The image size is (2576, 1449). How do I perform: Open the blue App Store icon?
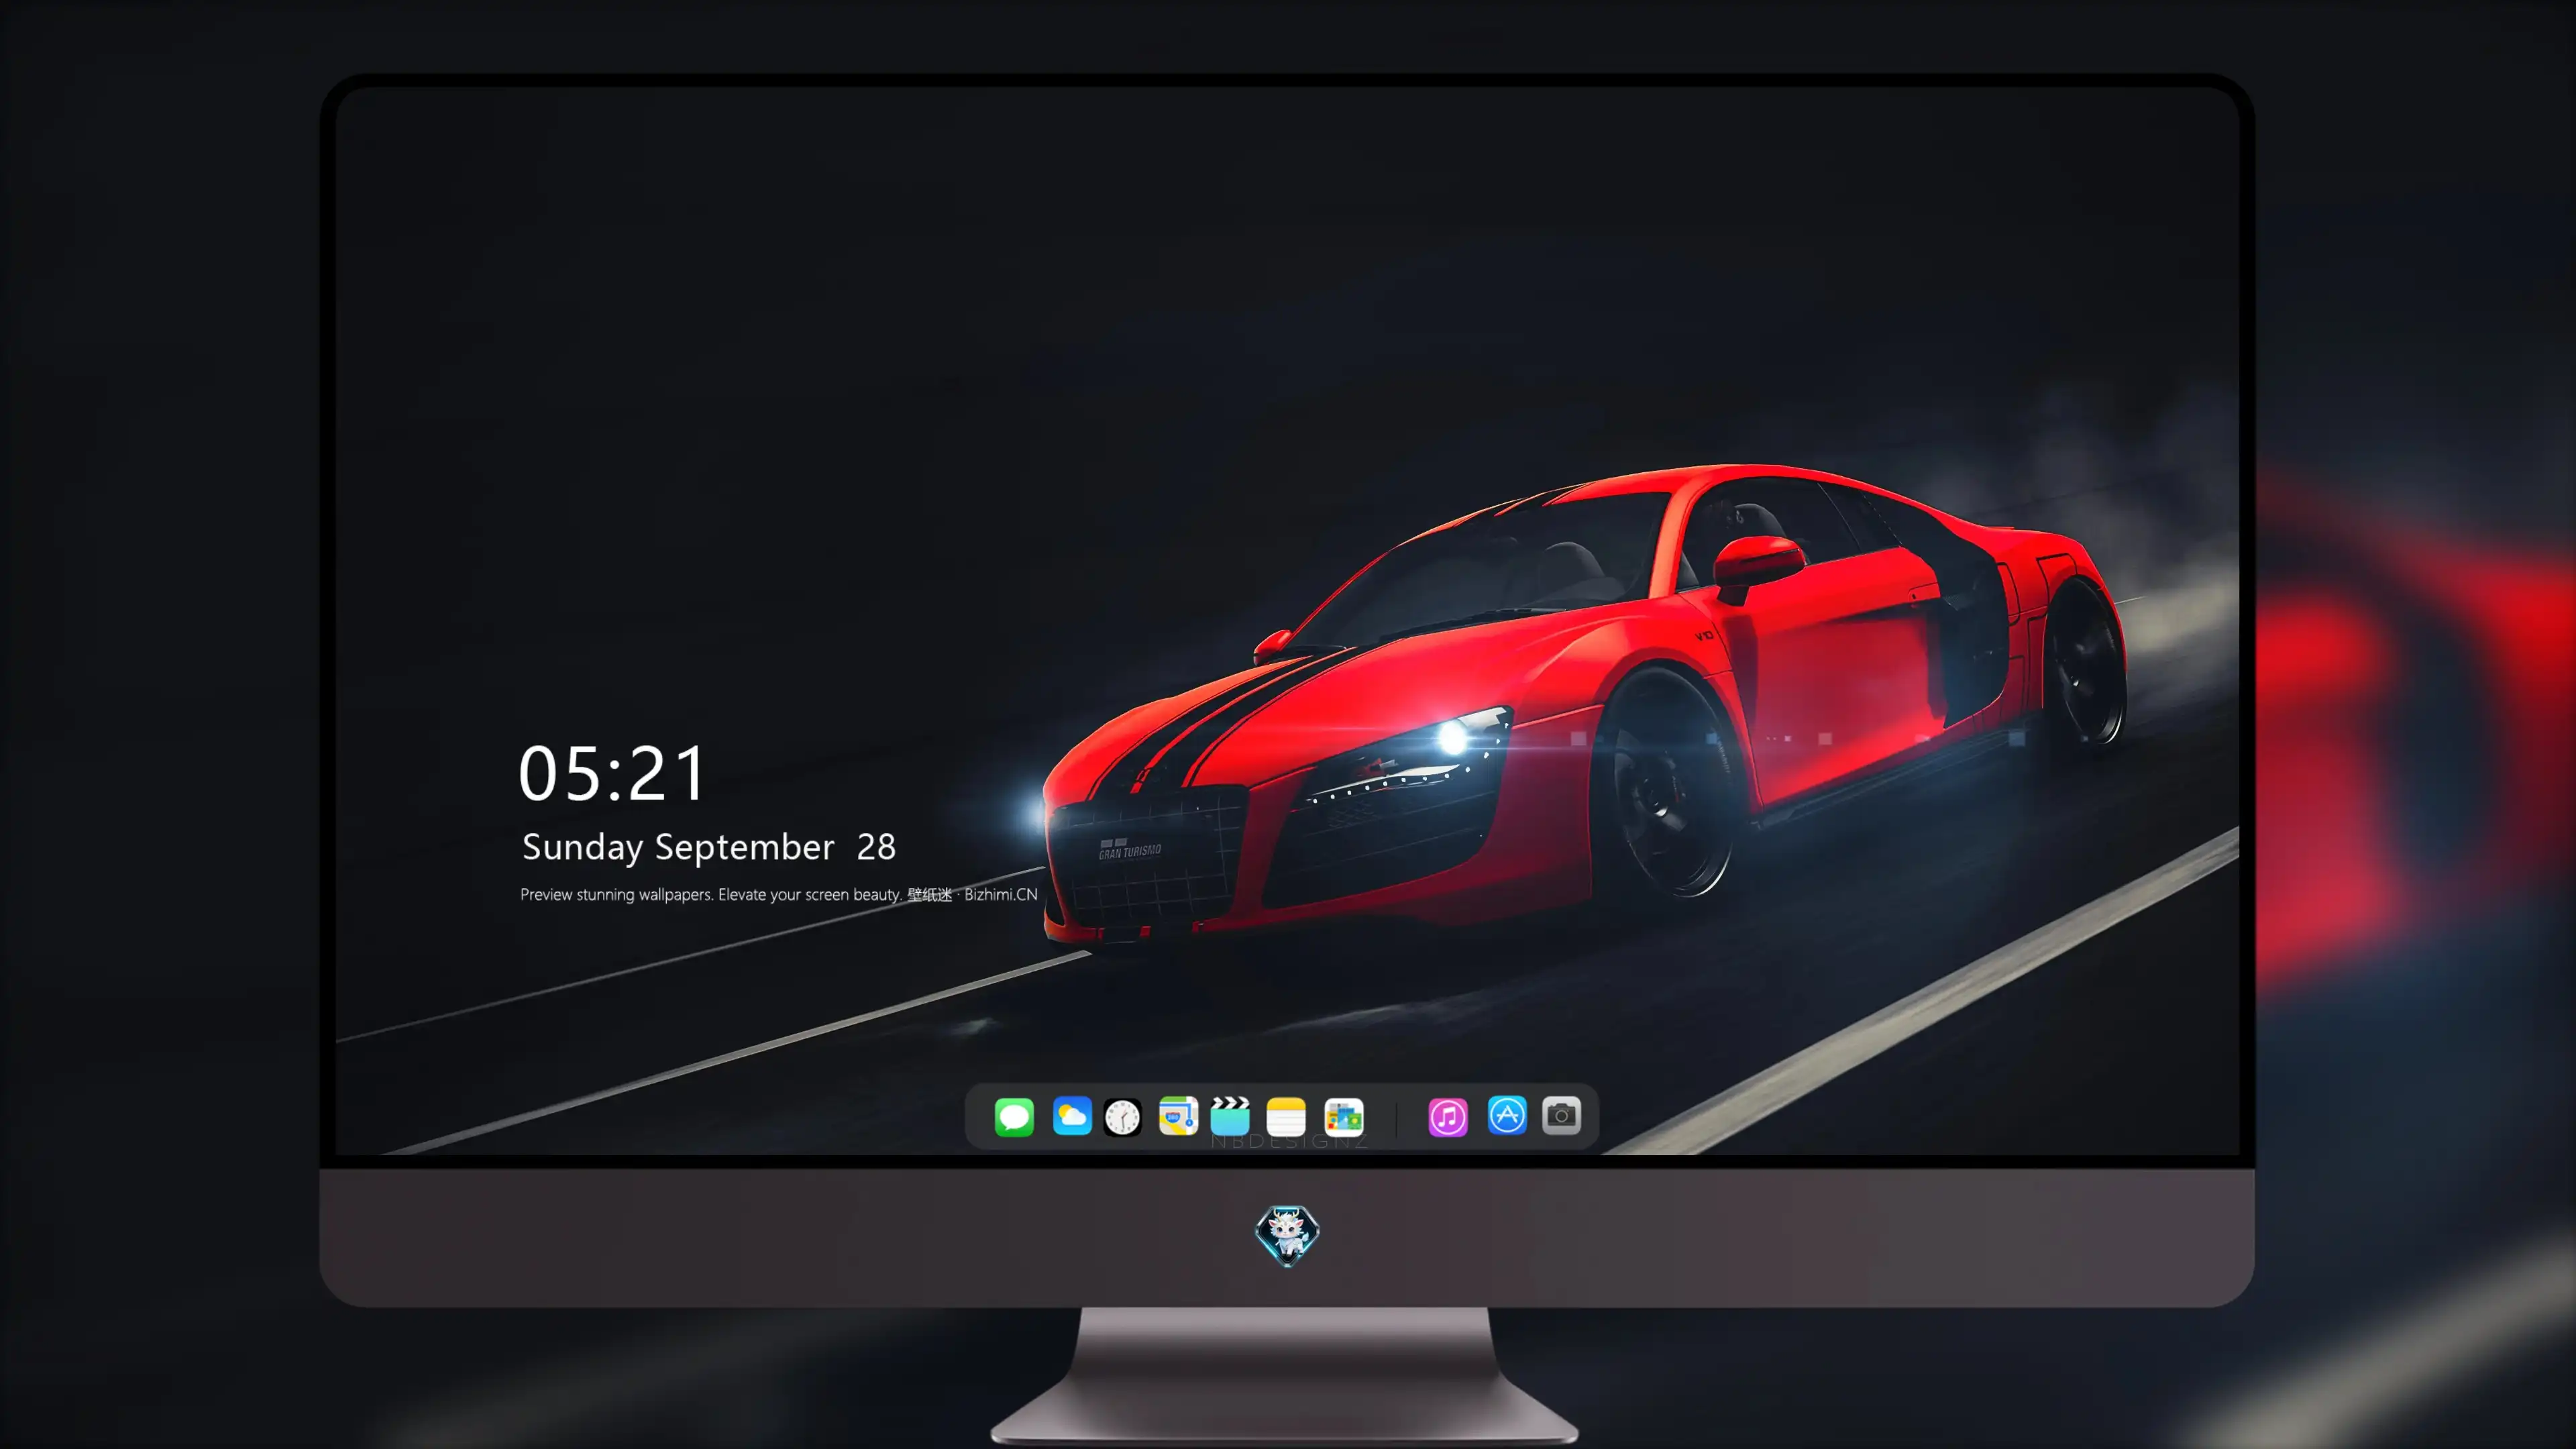[x=1507, y=1116]
